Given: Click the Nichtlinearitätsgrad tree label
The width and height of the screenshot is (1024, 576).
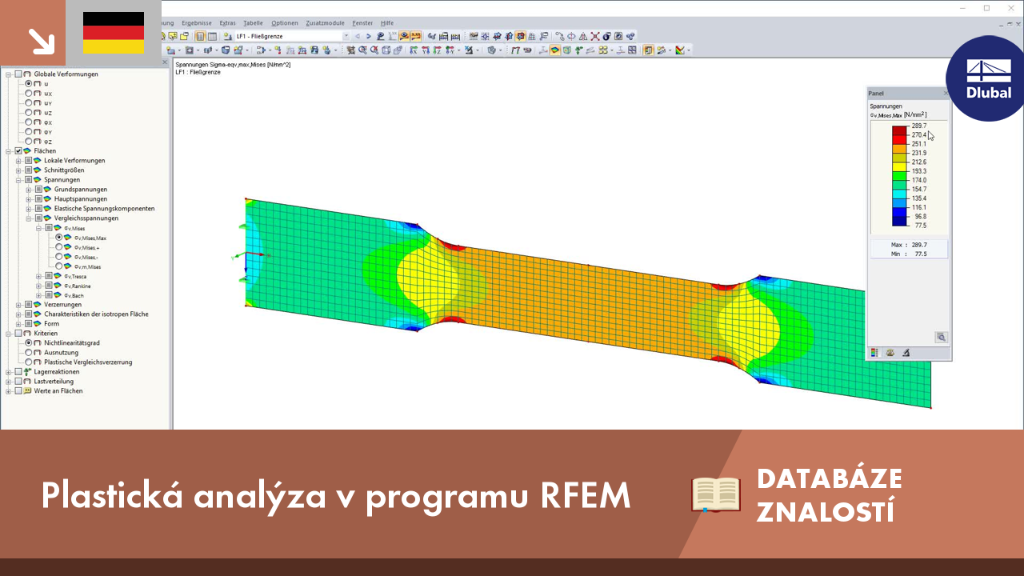Looking at the screenshot, I should 72,343.
